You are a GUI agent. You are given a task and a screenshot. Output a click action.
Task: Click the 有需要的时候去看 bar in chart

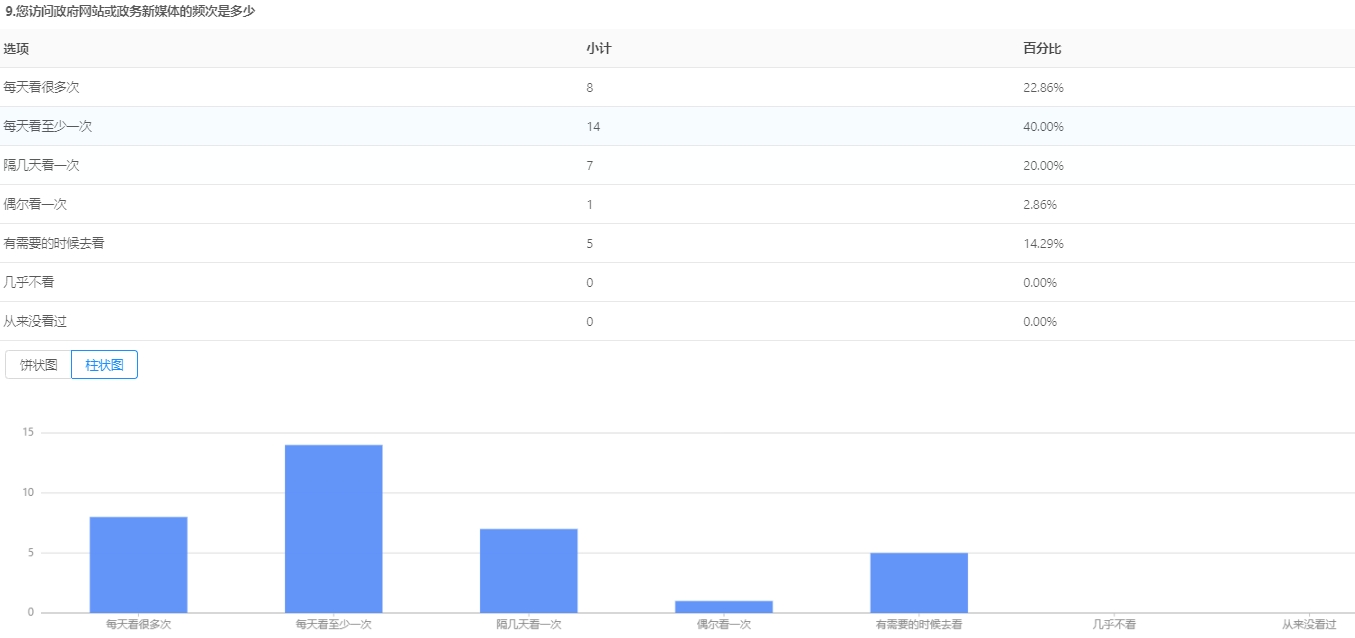pos(918,582)
